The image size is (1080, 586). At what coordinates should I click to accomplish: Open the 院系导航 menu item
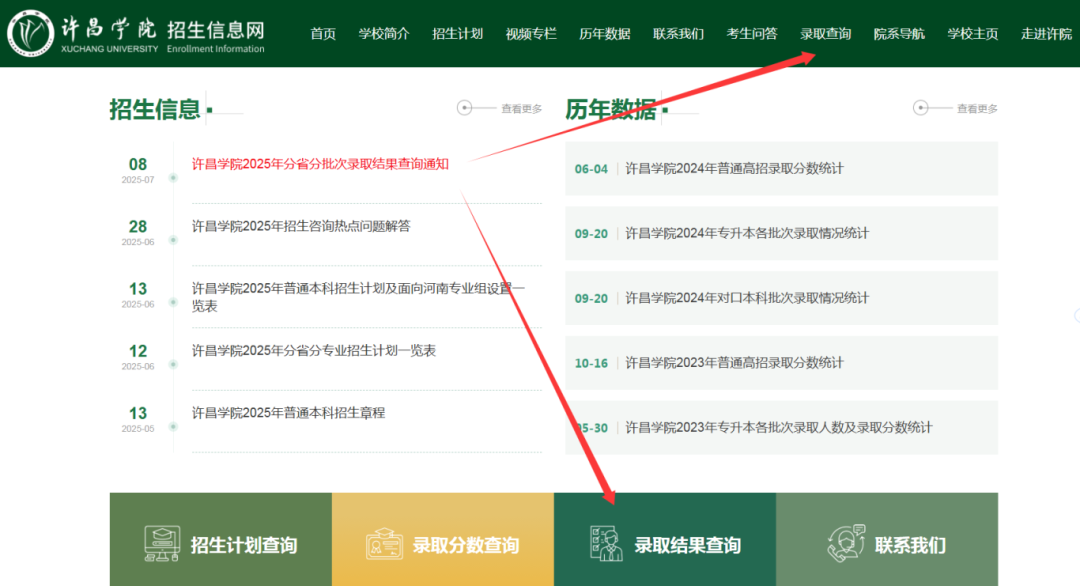pyautogui.click(x=900, y=34)
